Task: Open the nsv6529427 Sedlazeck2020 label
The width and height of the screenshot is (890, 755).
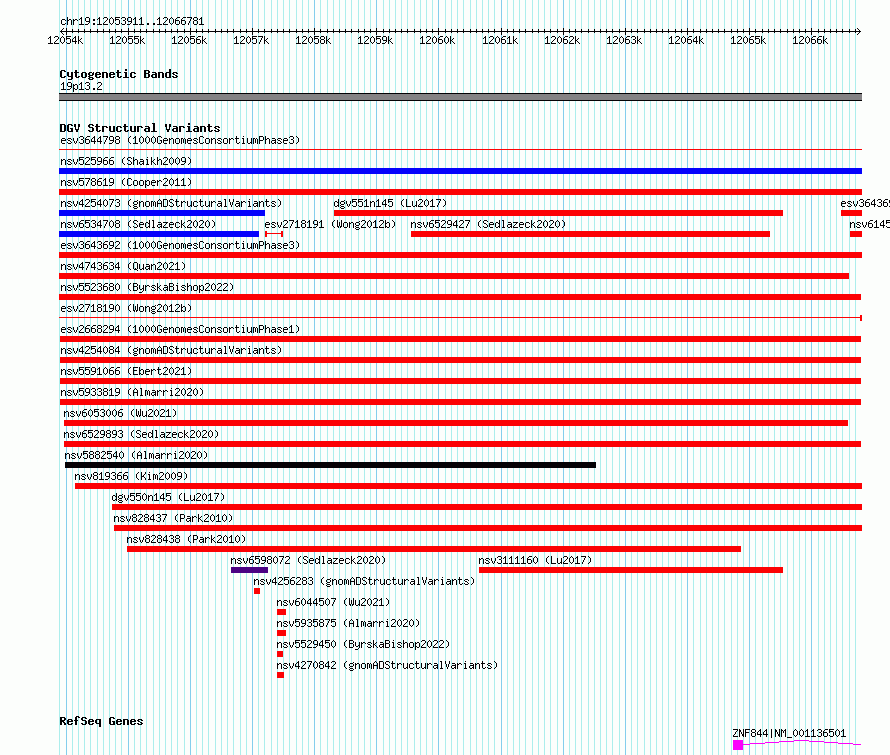Action: tap(488, 224)
